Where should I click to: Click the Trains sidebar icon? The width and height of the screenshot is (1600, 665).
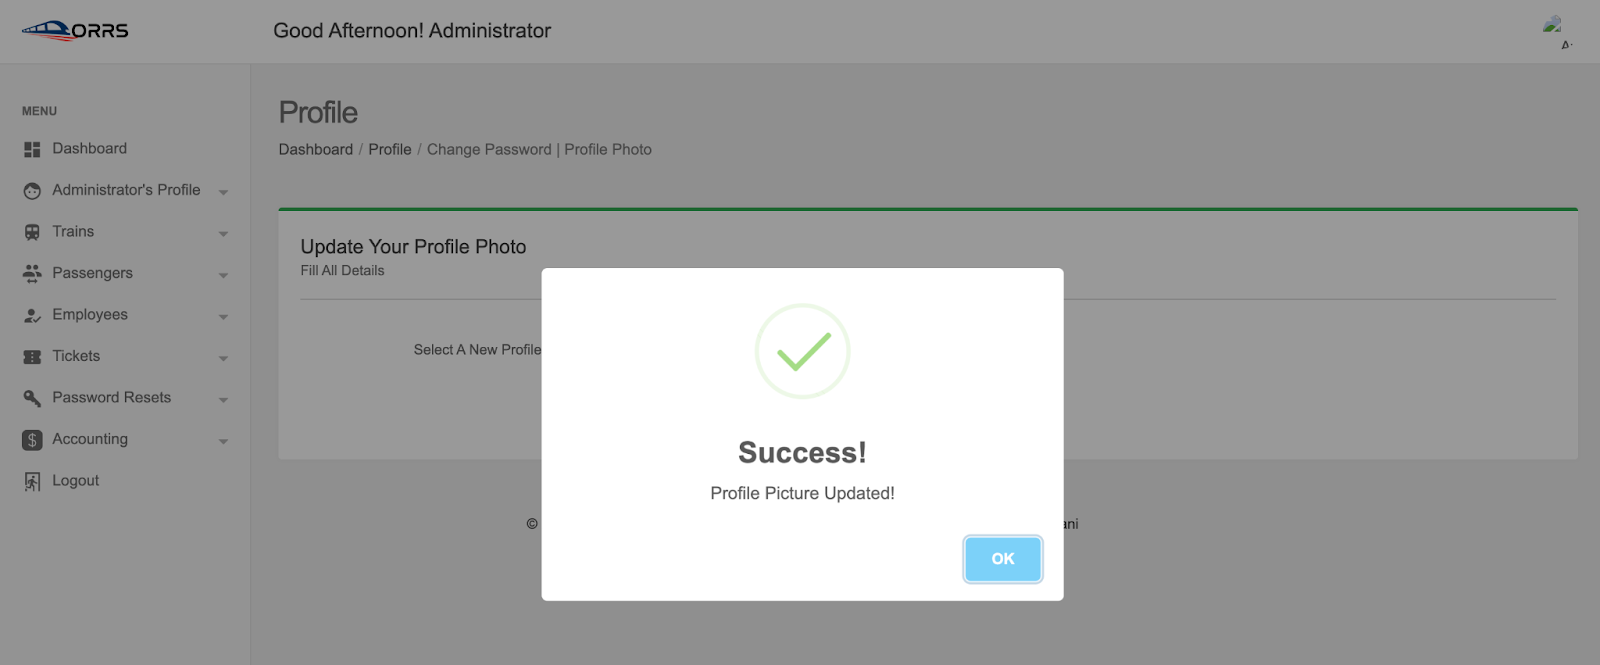[x=32, y=232]
